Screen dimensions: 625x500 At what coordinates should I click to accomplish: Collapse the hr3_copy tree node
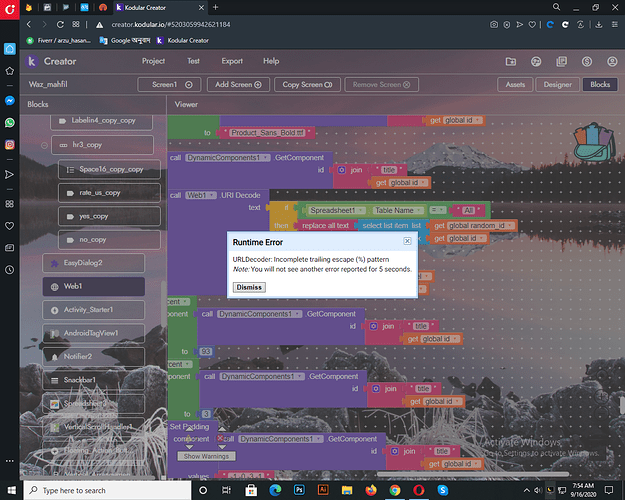click(x=44, y=146)
